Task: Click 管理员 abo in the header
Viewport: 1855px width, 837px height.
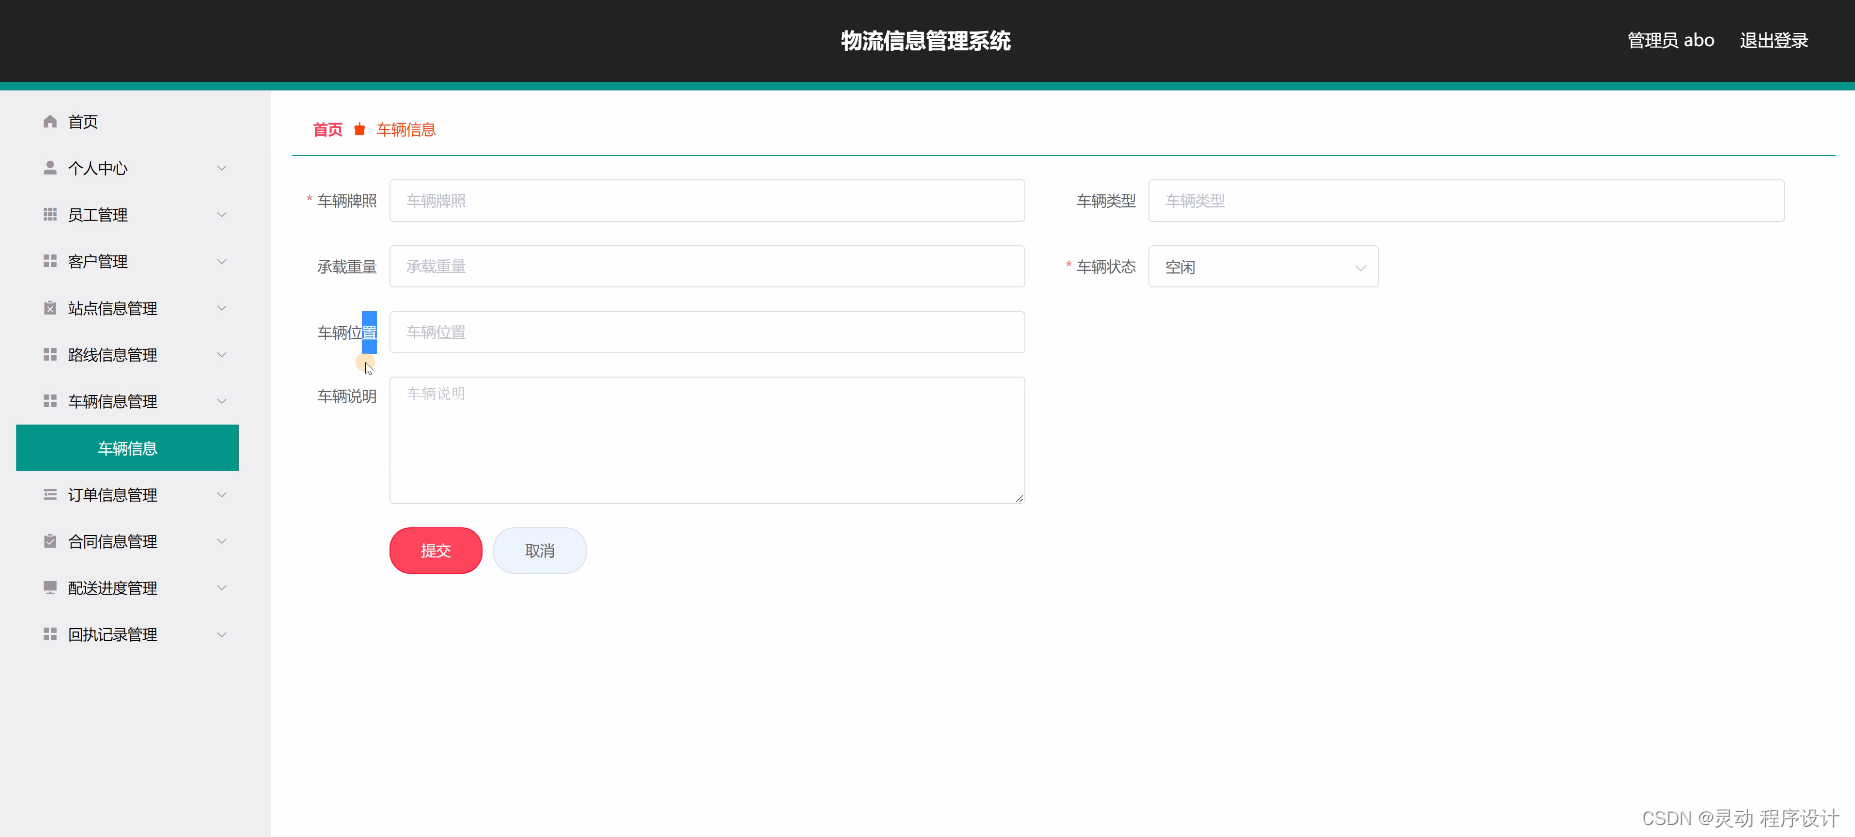Action: [1671, 40]
